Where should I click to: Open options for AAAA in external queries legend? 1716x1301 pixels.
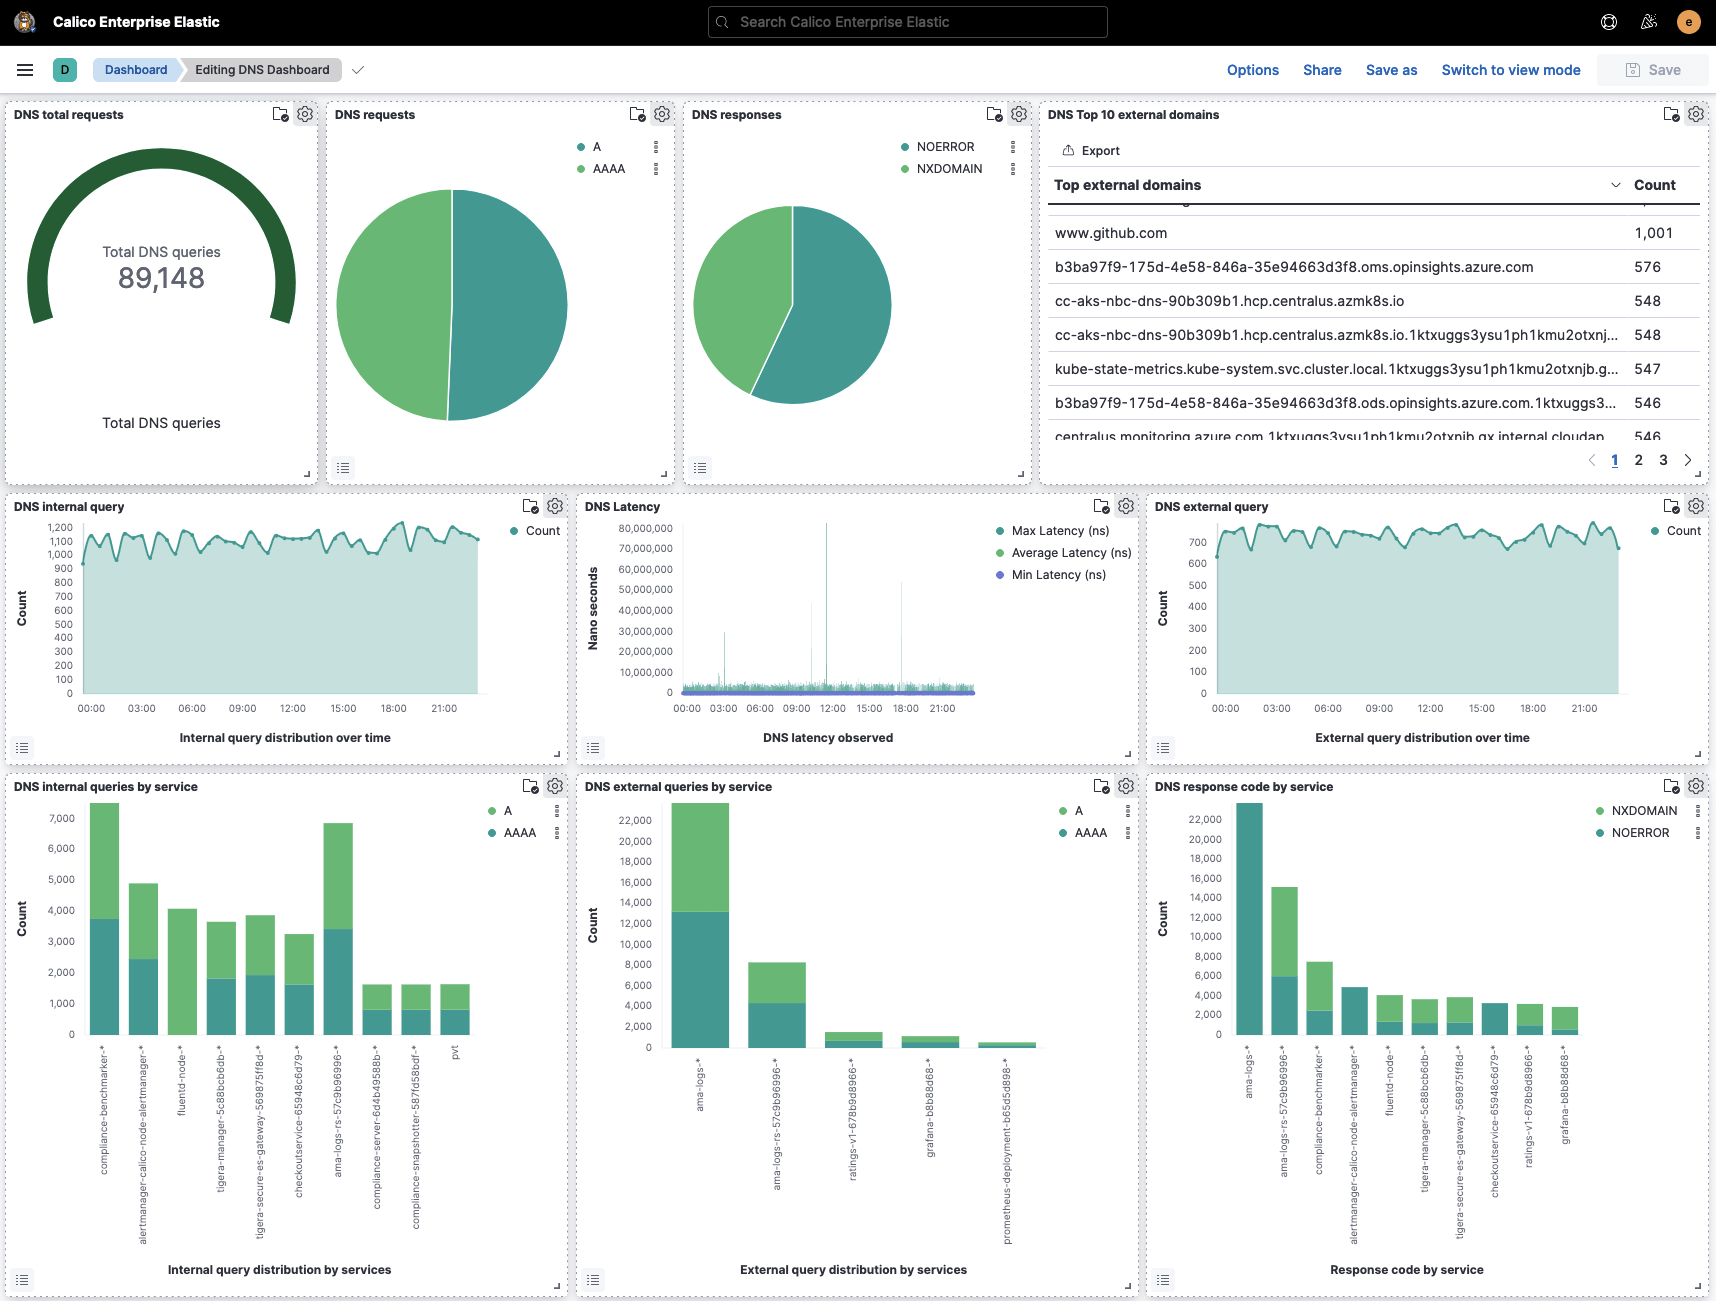click(1128, 833)
